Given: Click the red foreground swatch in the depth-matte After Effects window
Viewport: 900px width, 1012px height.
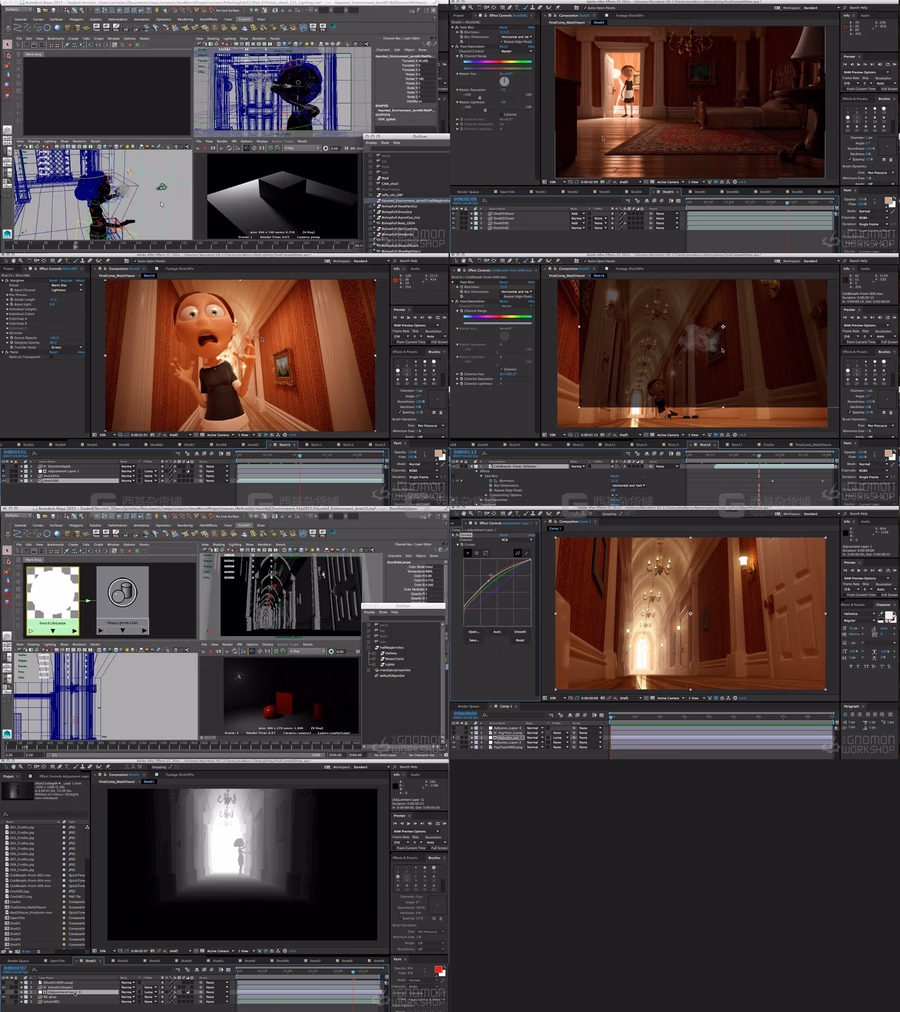Looking at the screenshot, I should (438, 969).
